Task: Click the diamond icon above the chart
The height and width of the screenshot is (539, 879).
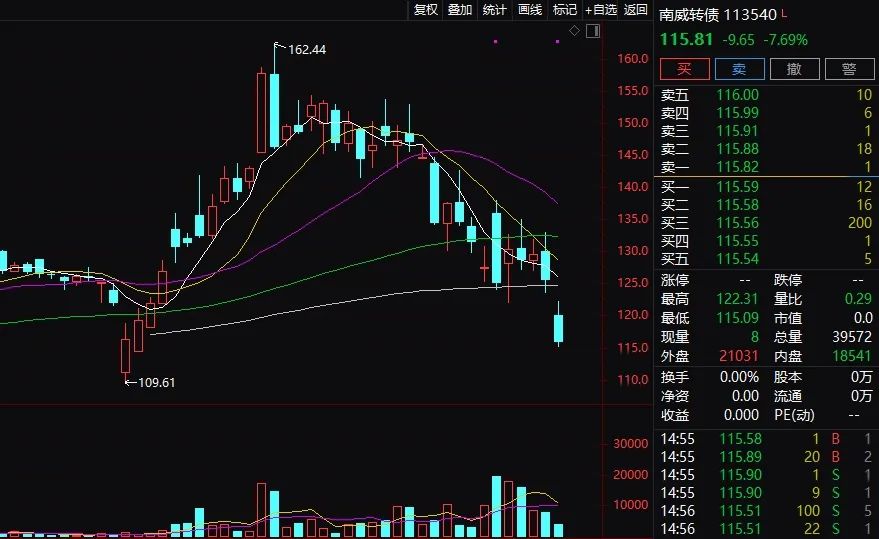Action: pyautogui.click(x=575, y=32)
